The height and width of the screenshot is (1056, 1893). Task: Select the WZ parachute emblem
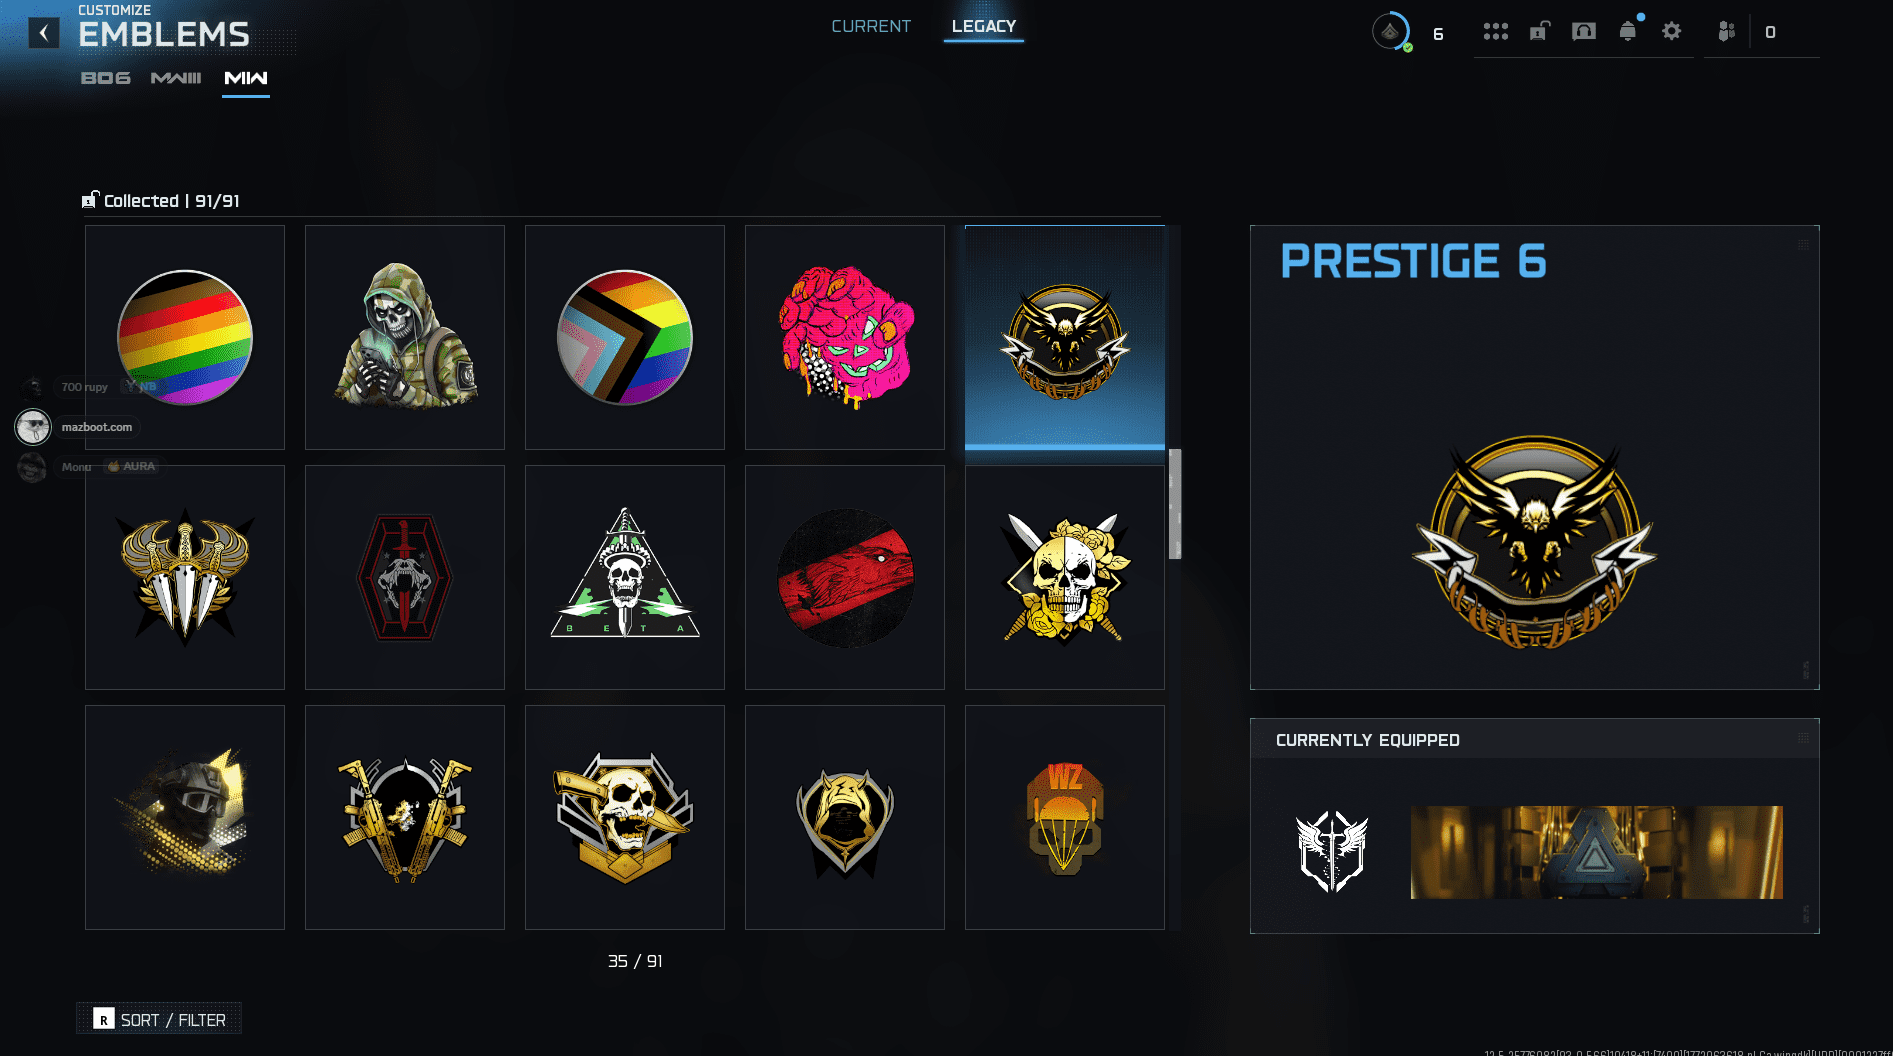click(x=1065, y=817)
